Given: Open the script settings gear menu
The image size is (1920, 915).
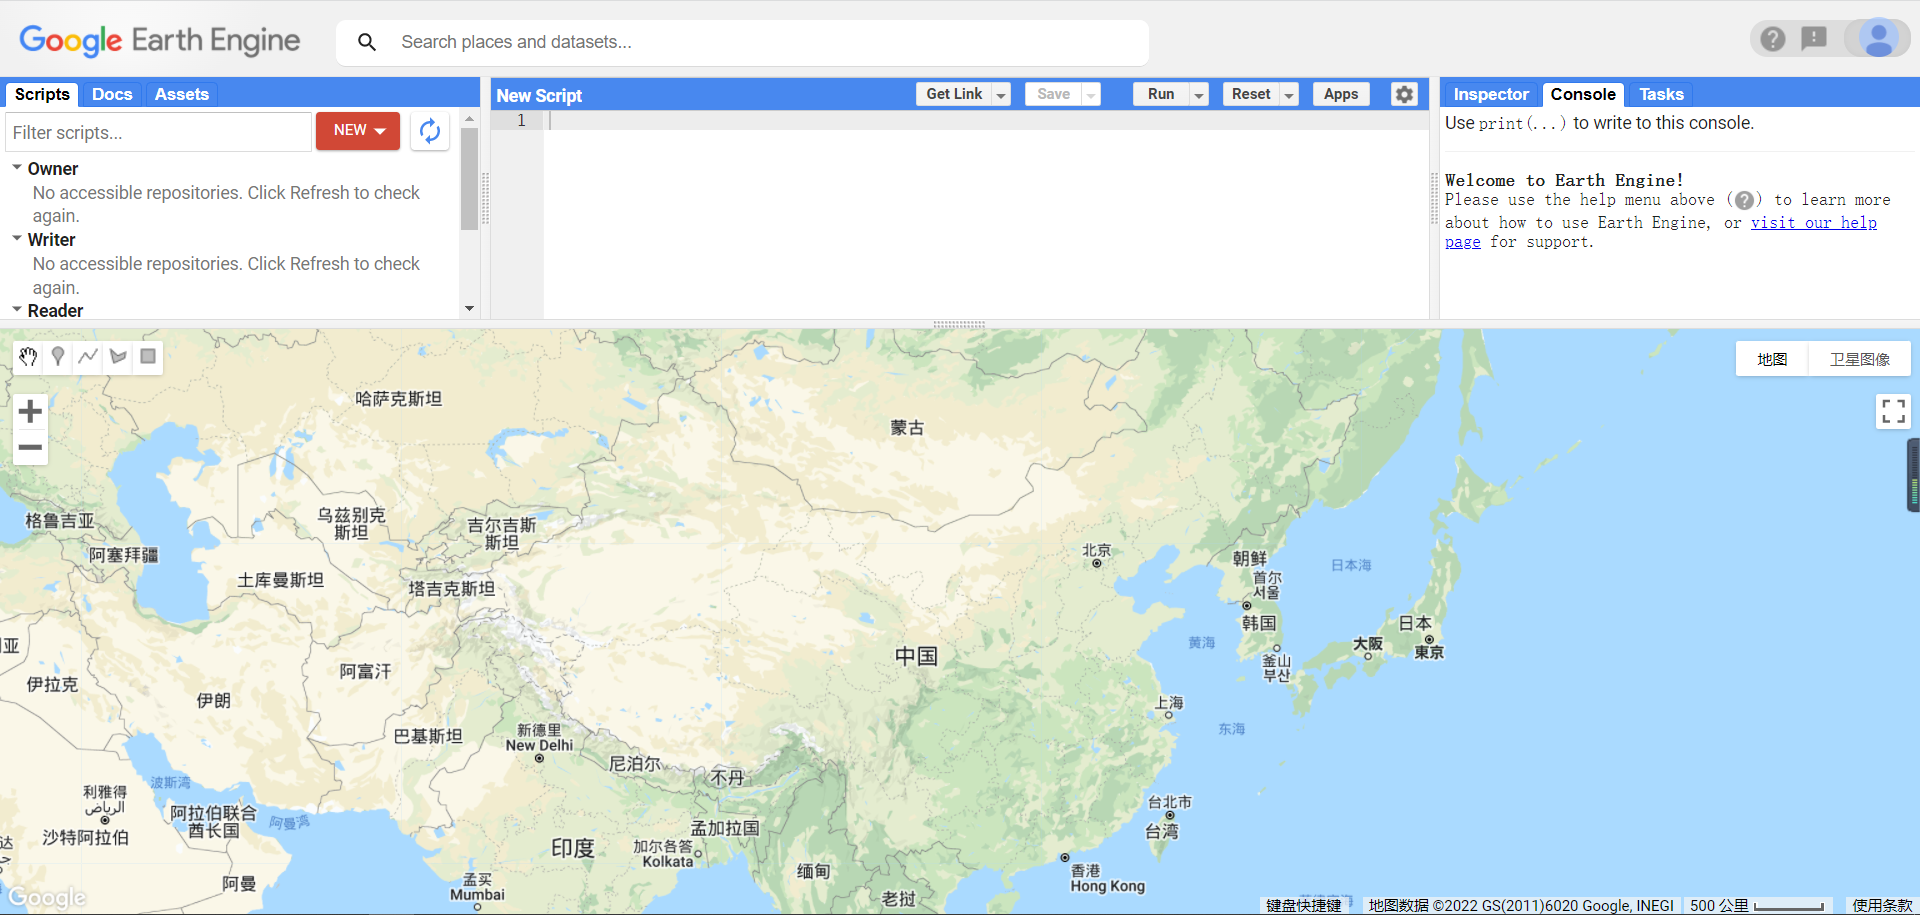Looking at the screenshot, I should [x=1404, y=93].
